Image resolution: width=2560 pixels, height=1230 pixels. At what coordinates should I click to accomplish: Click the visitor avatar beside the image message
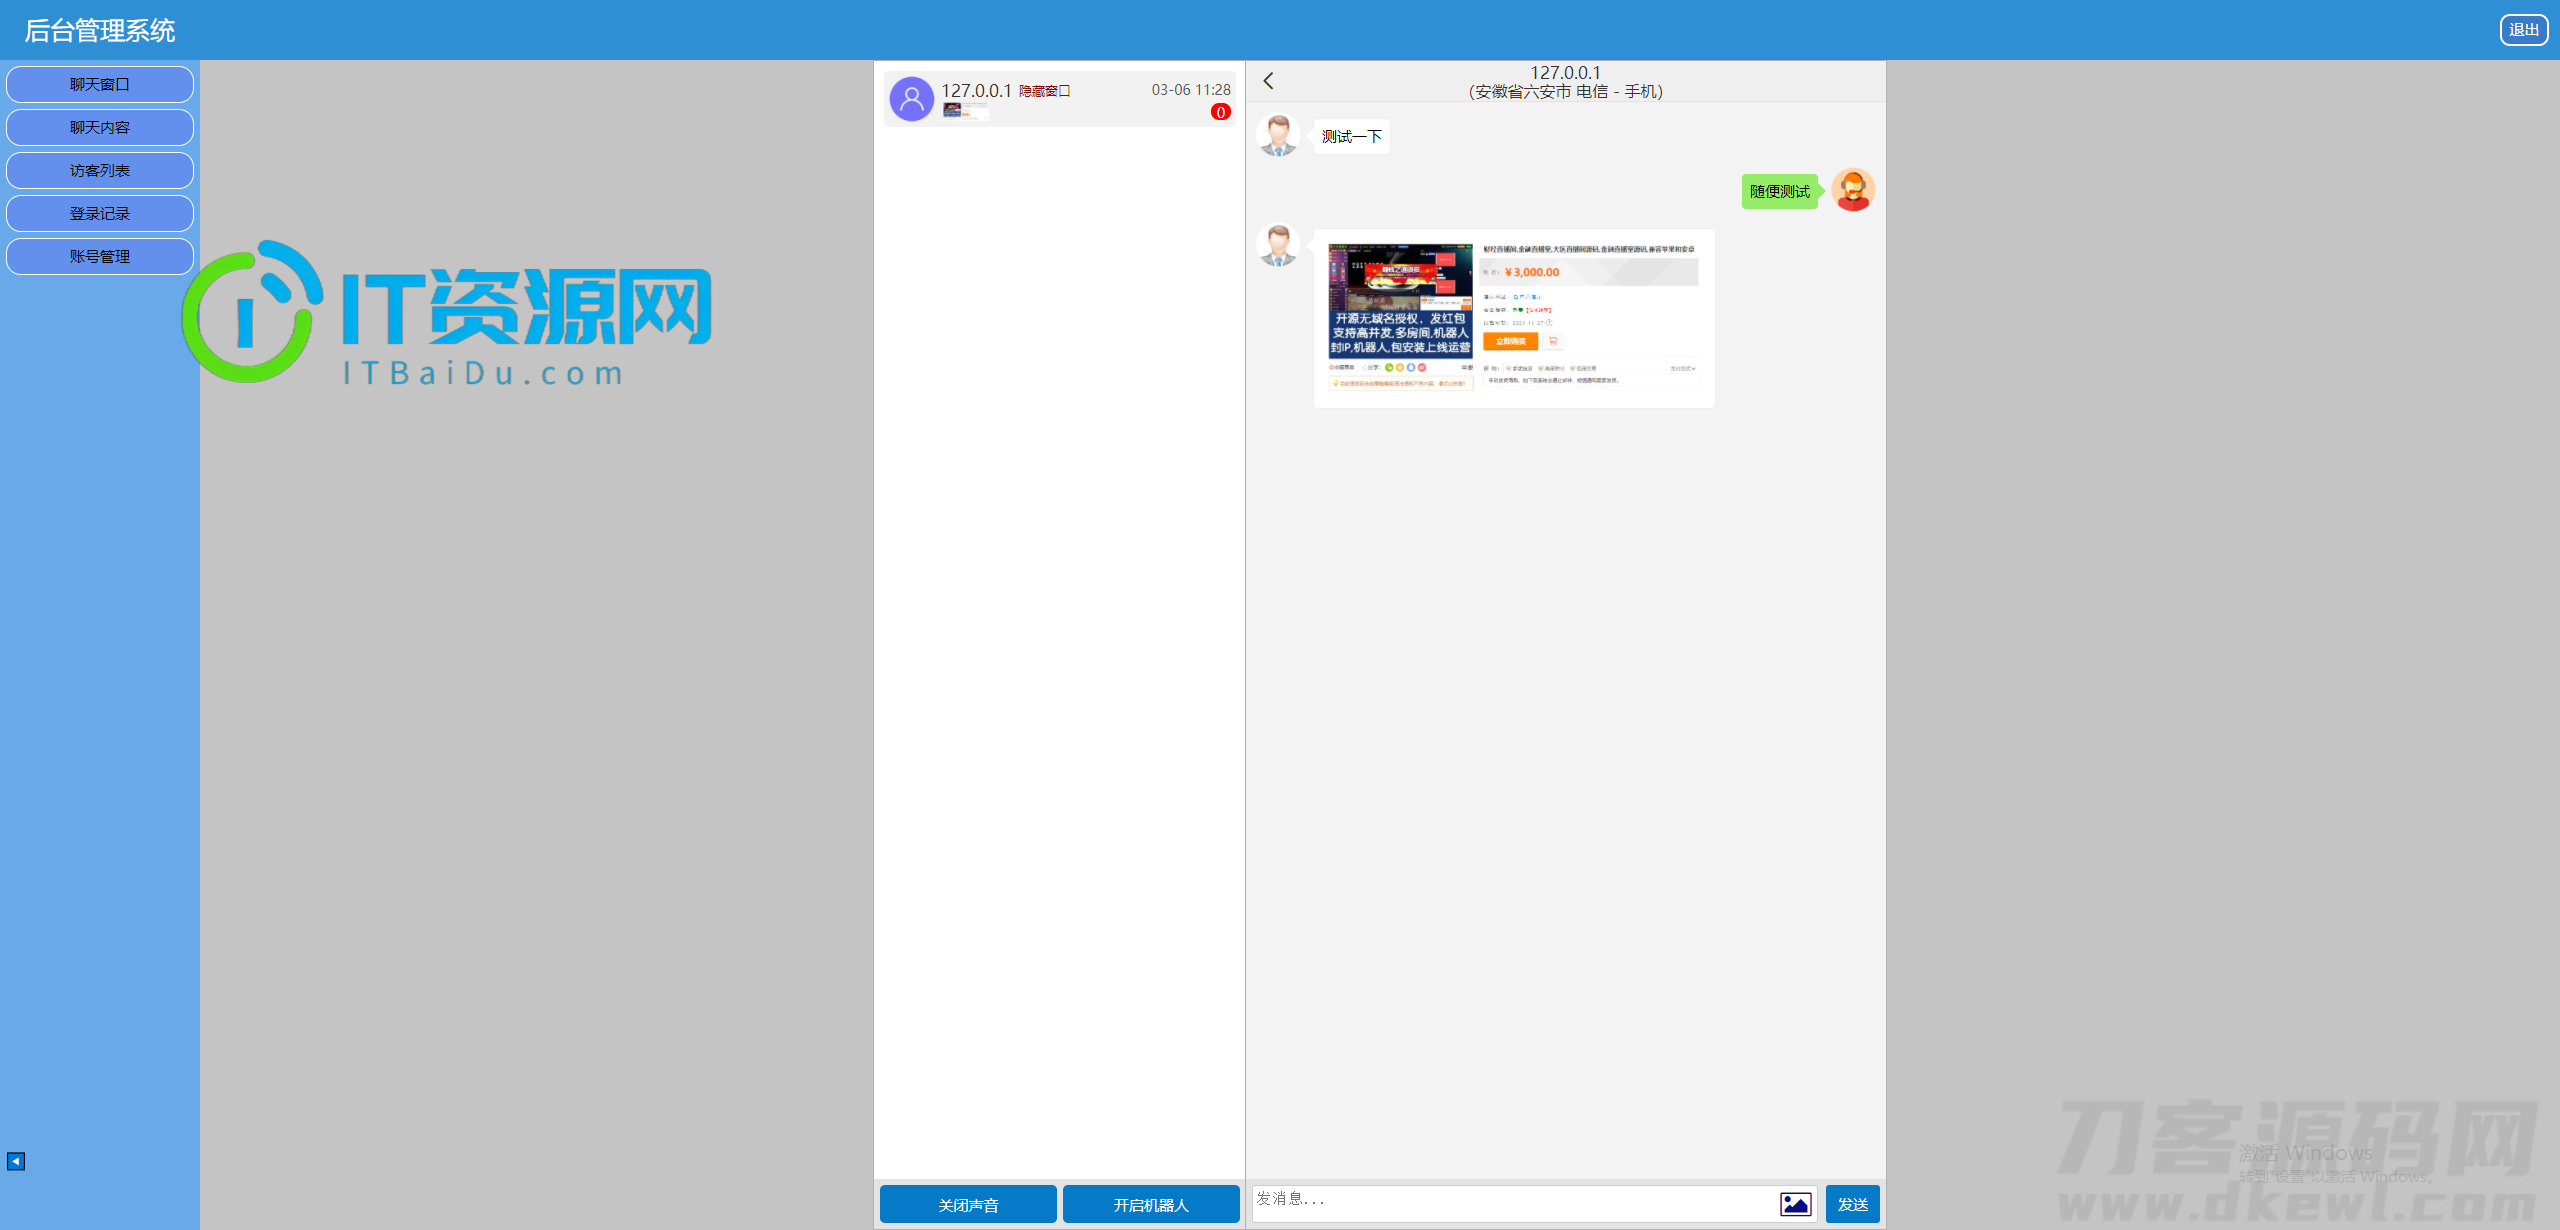(1278, 245)
